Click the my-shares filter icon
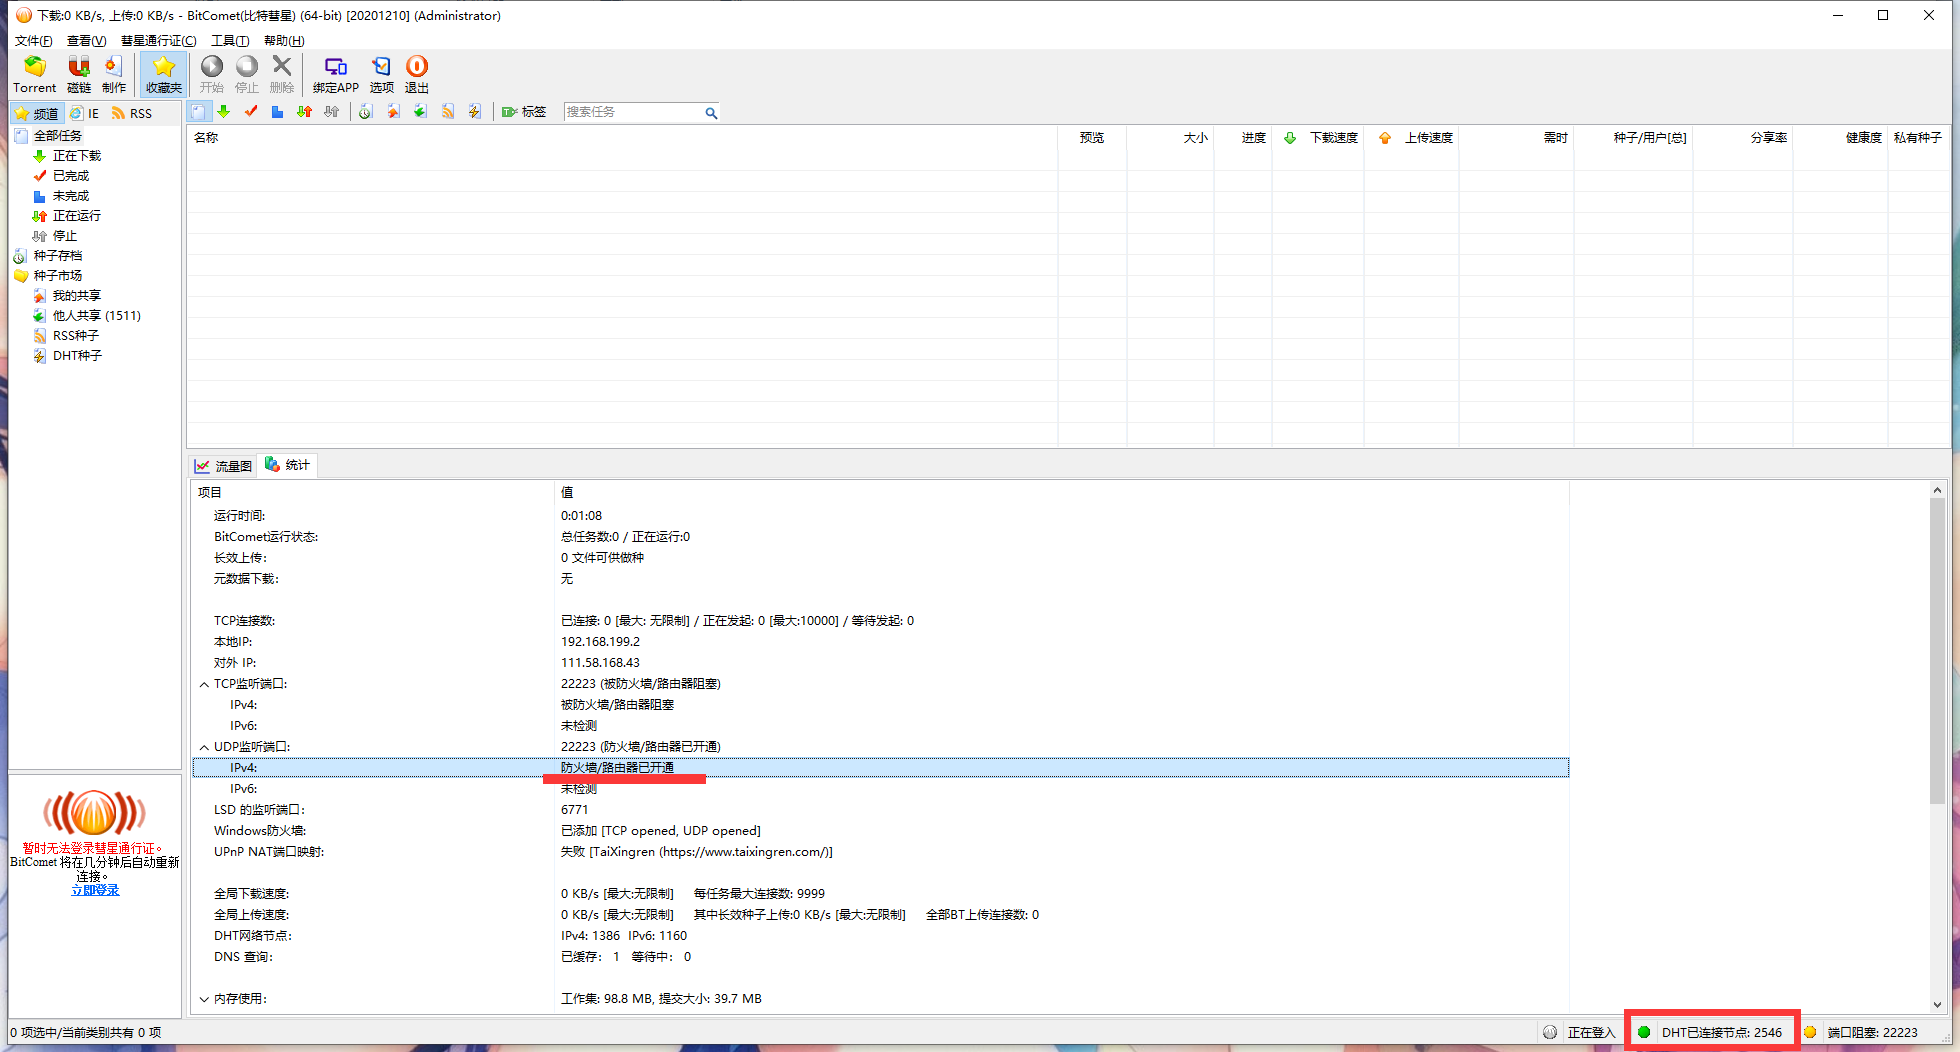This screenshot has width=1960, height=1052. [x=394, y=112]
